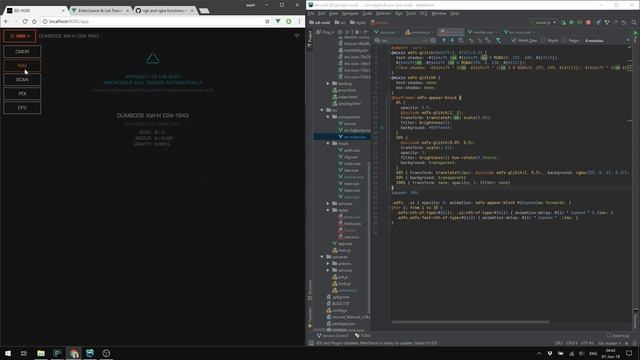Screen dimensions: 640x360
Task: Open the Edit menu in WebStorm
Action: pyautogui.click(x=322, y=13)
